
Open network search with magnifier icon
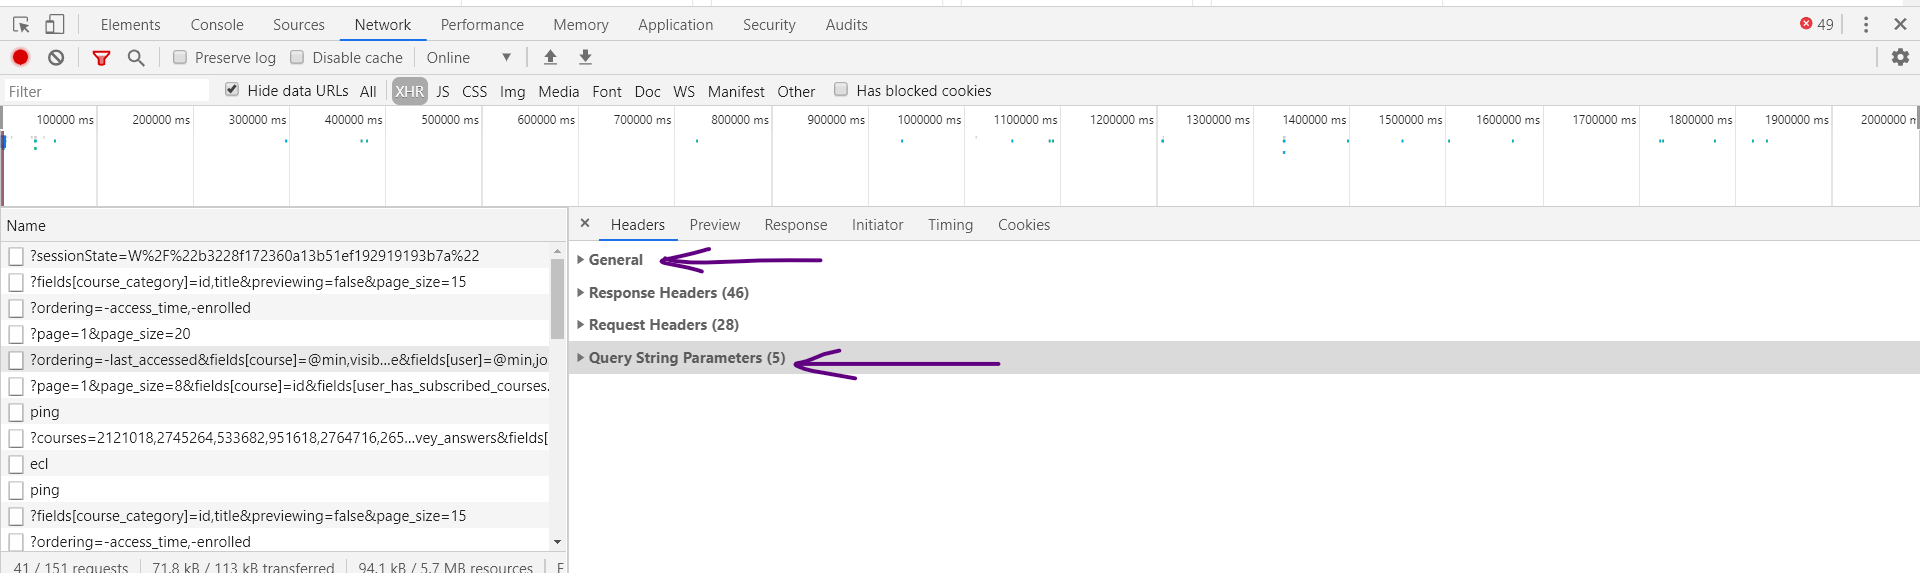[x=136, y=58]
